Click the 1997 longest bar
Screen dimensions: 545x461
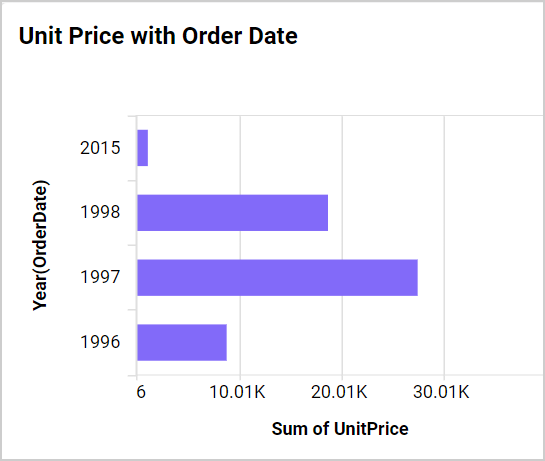(x=277, y=277)
